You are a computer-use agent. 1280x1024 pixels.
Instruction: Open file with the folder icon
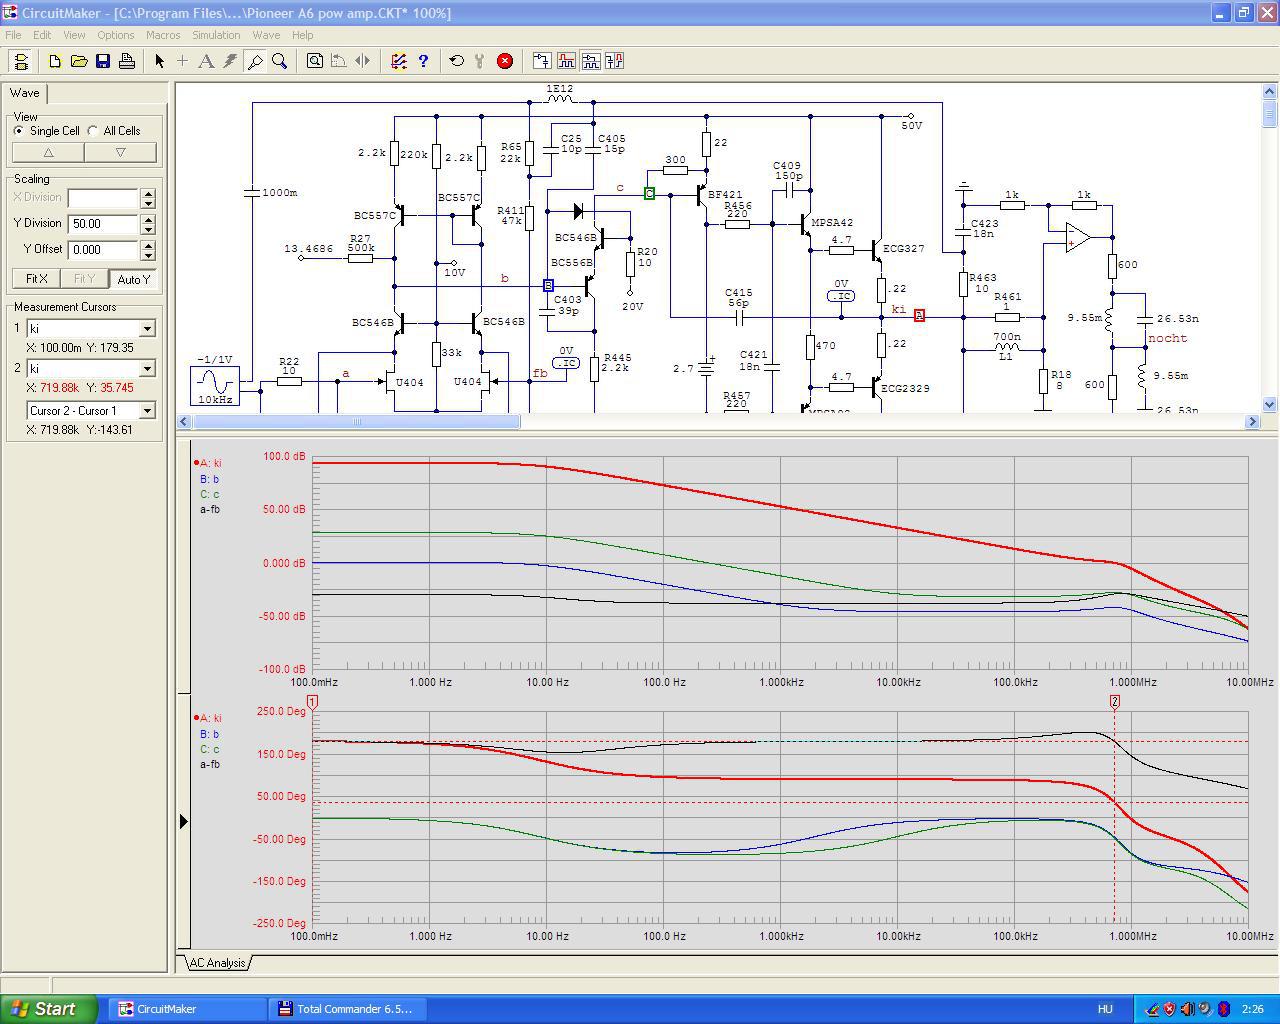pyautogui.click(x=79, y=61)
